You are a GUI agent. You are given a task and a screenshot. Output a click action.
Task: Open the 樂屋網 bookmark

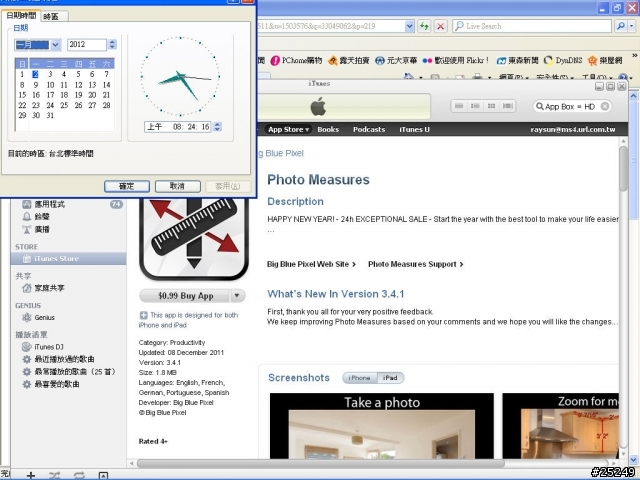point(605,60)
